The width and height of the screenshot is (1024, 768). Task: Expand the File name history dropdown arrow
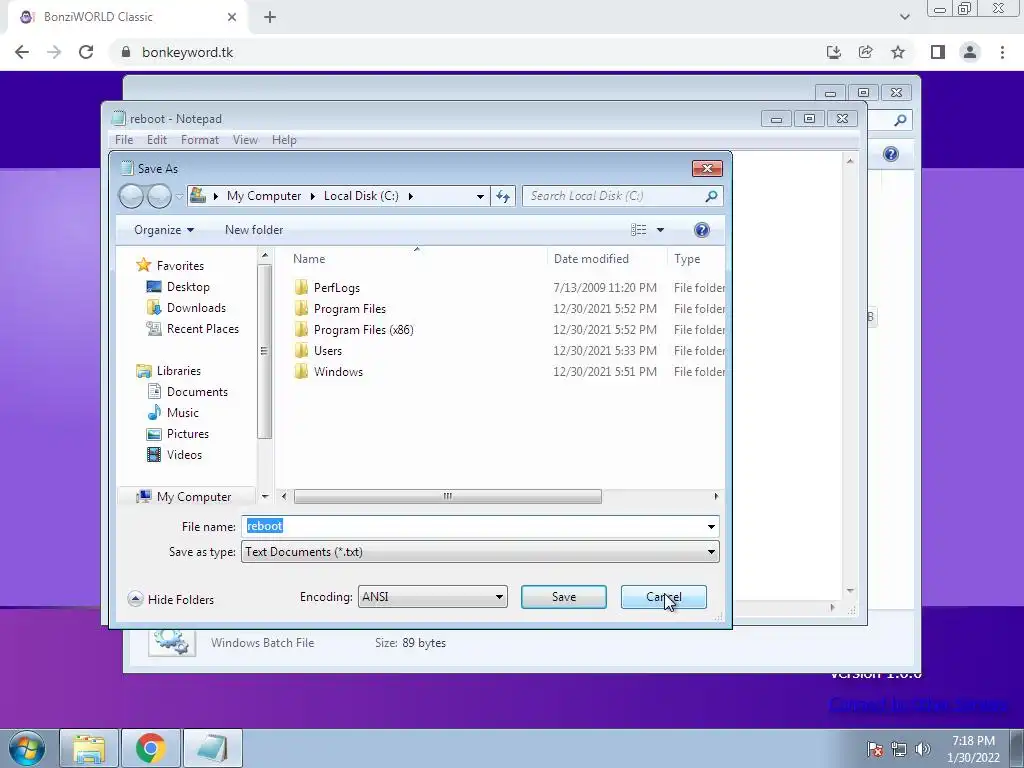[711, 526]
